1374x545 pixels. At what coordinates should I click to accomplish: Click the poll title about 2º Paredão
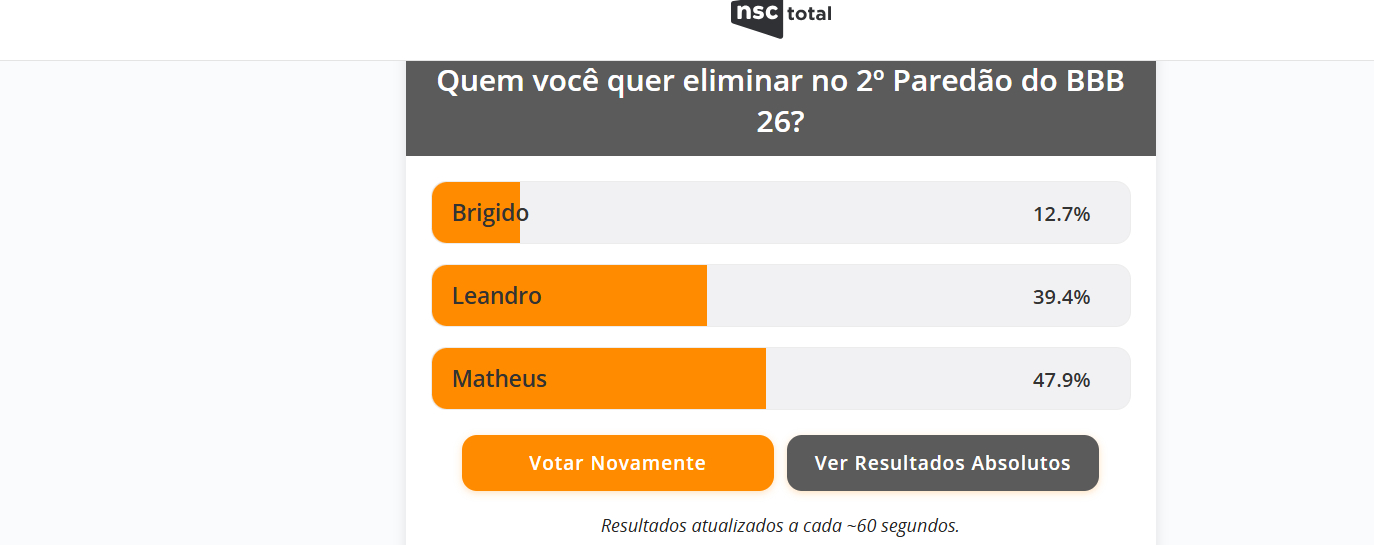tap(780, 81)
